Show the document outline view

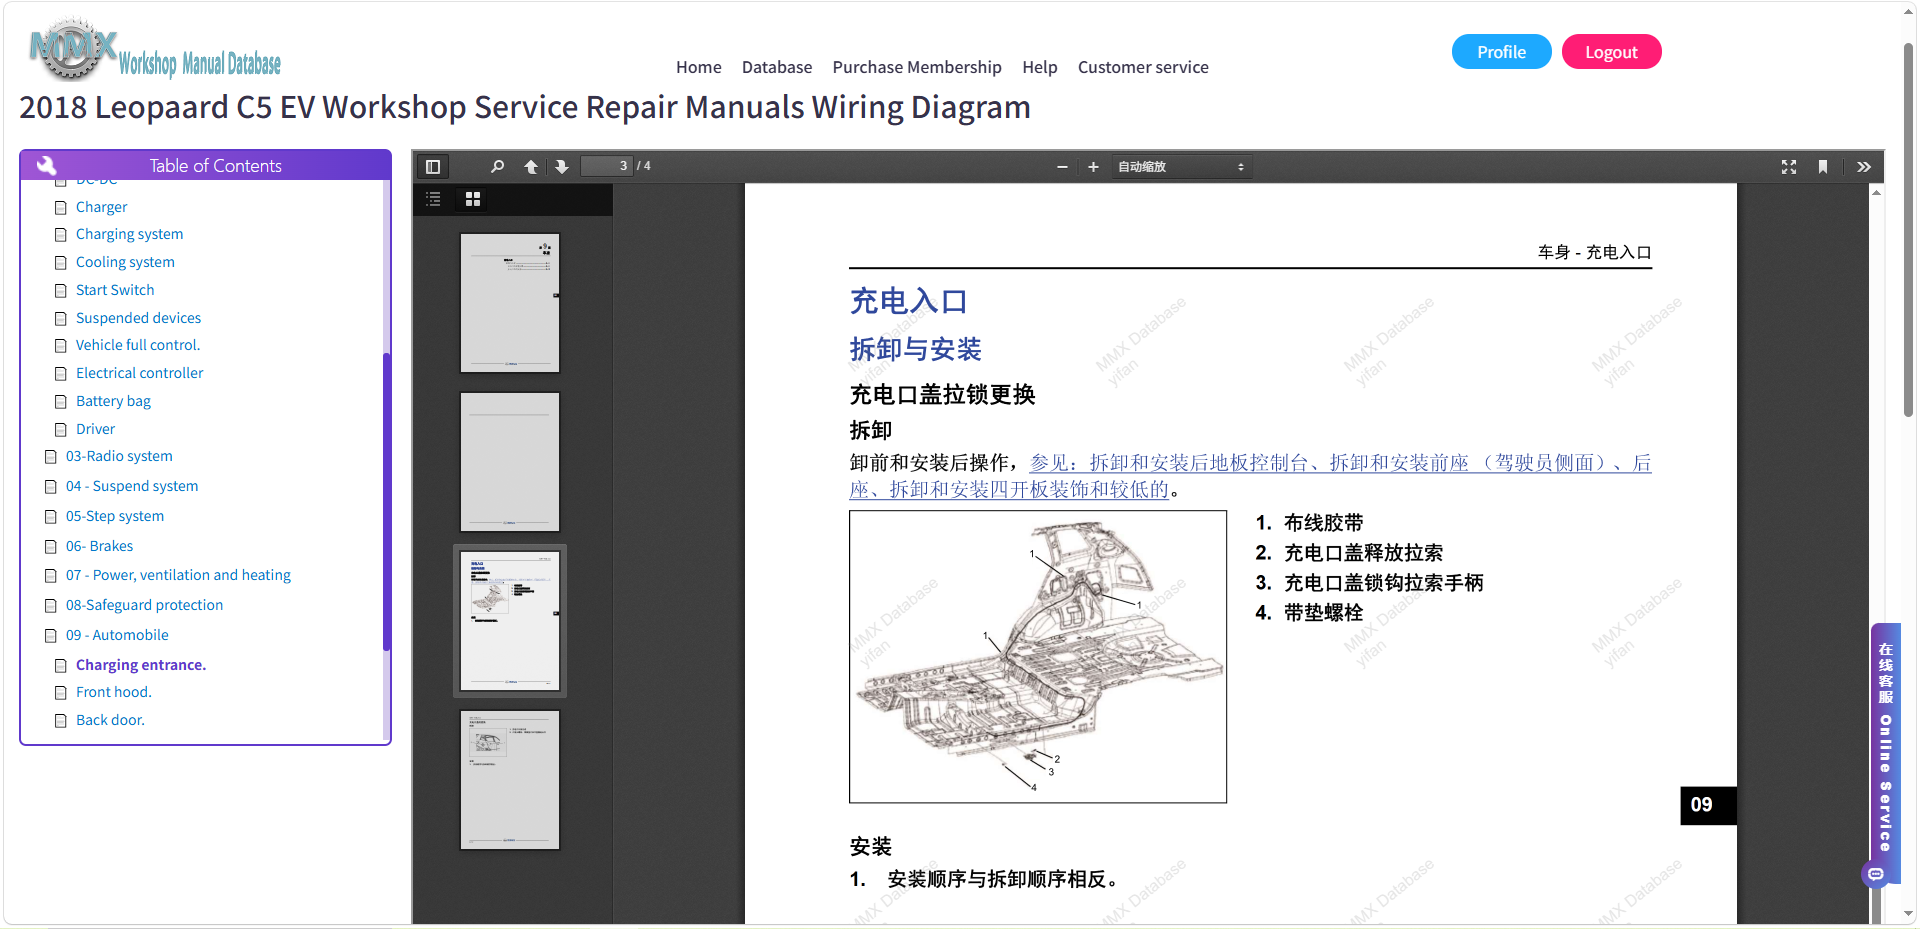pos(433,199)
